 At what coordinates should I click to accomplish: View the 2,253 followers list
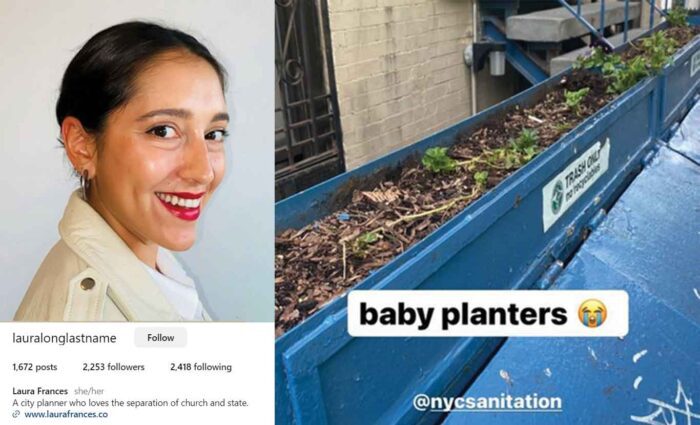point(113,367)
